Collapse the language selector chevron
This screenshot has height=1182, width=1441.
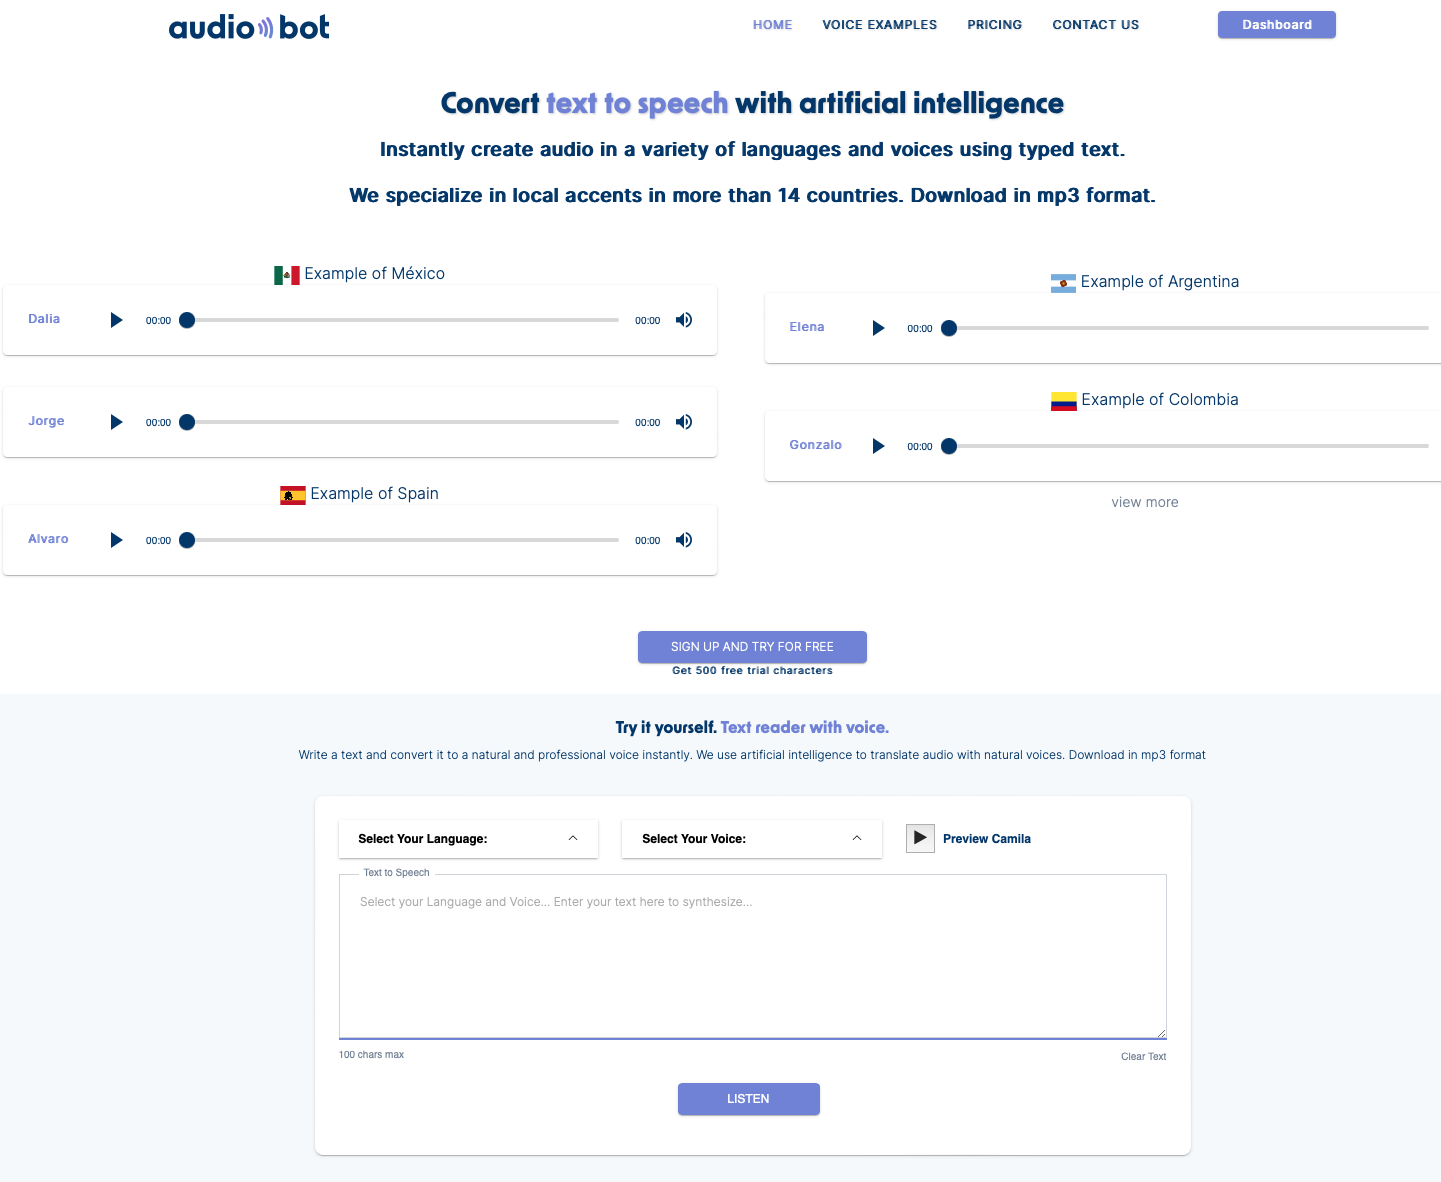(x=573, y=838)
